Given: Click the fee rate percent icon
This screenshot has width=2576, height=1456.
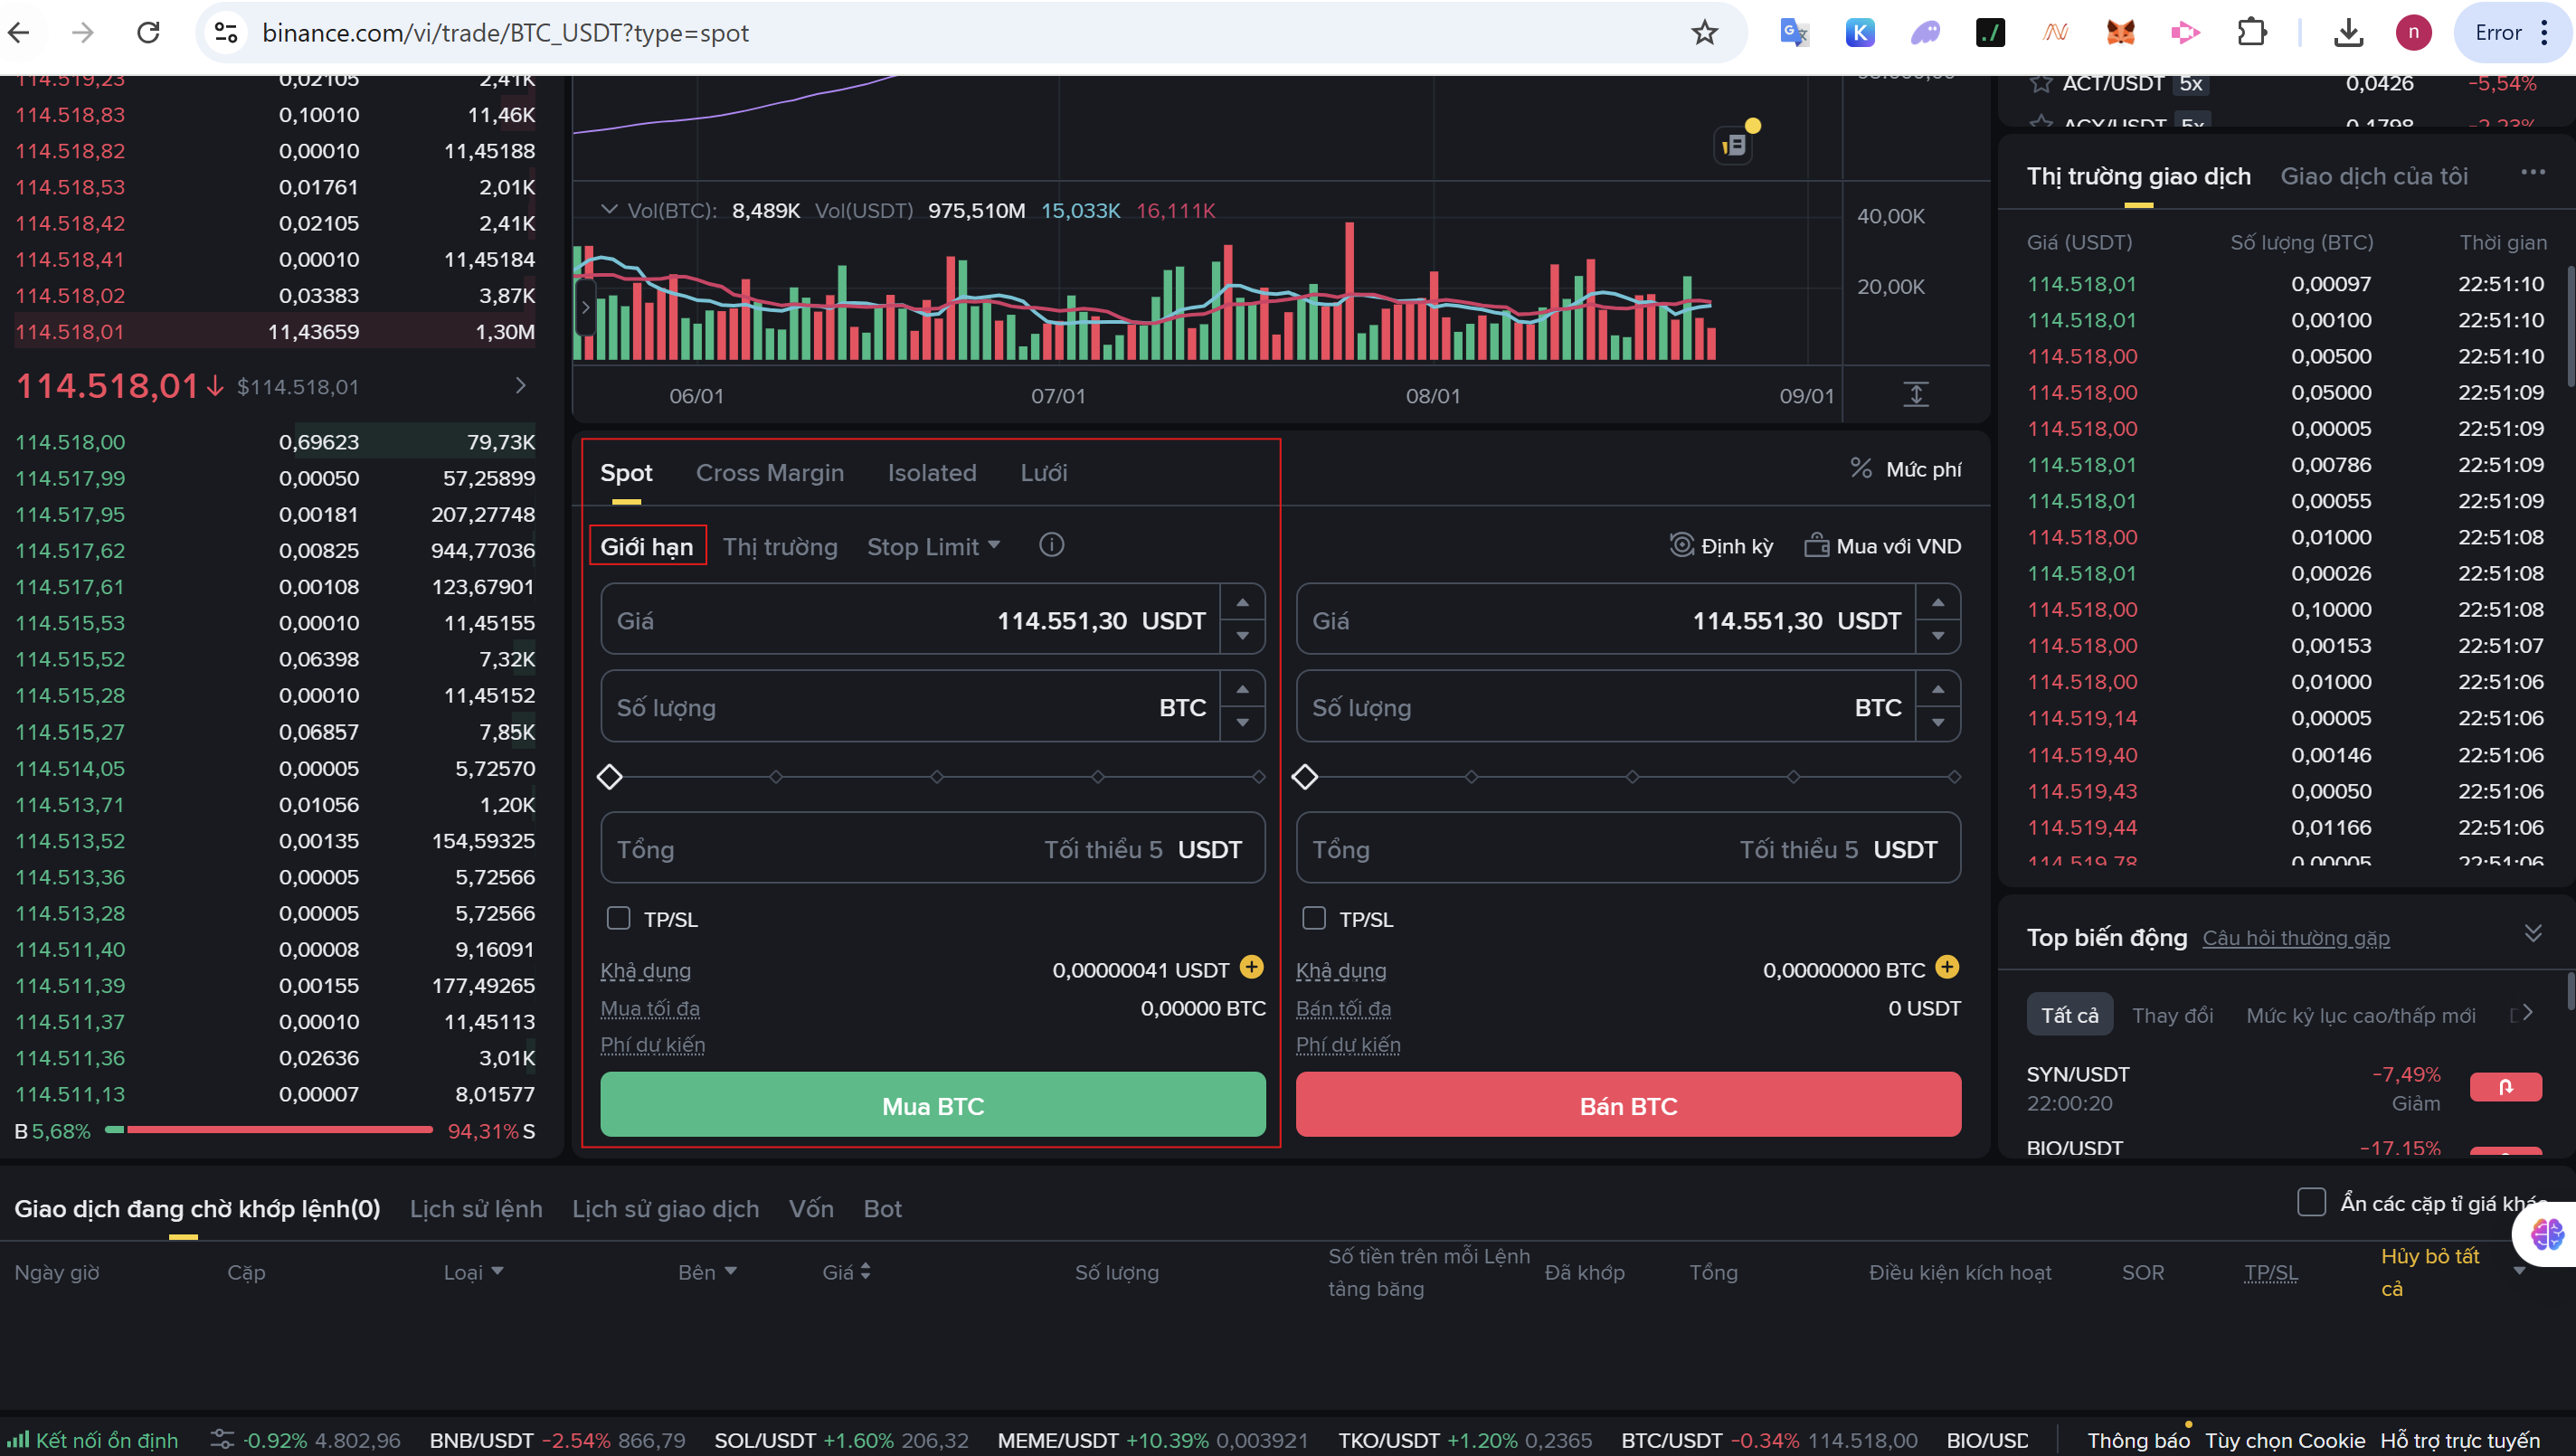Looking at the screenshot, I should [x=1860, y=468].
